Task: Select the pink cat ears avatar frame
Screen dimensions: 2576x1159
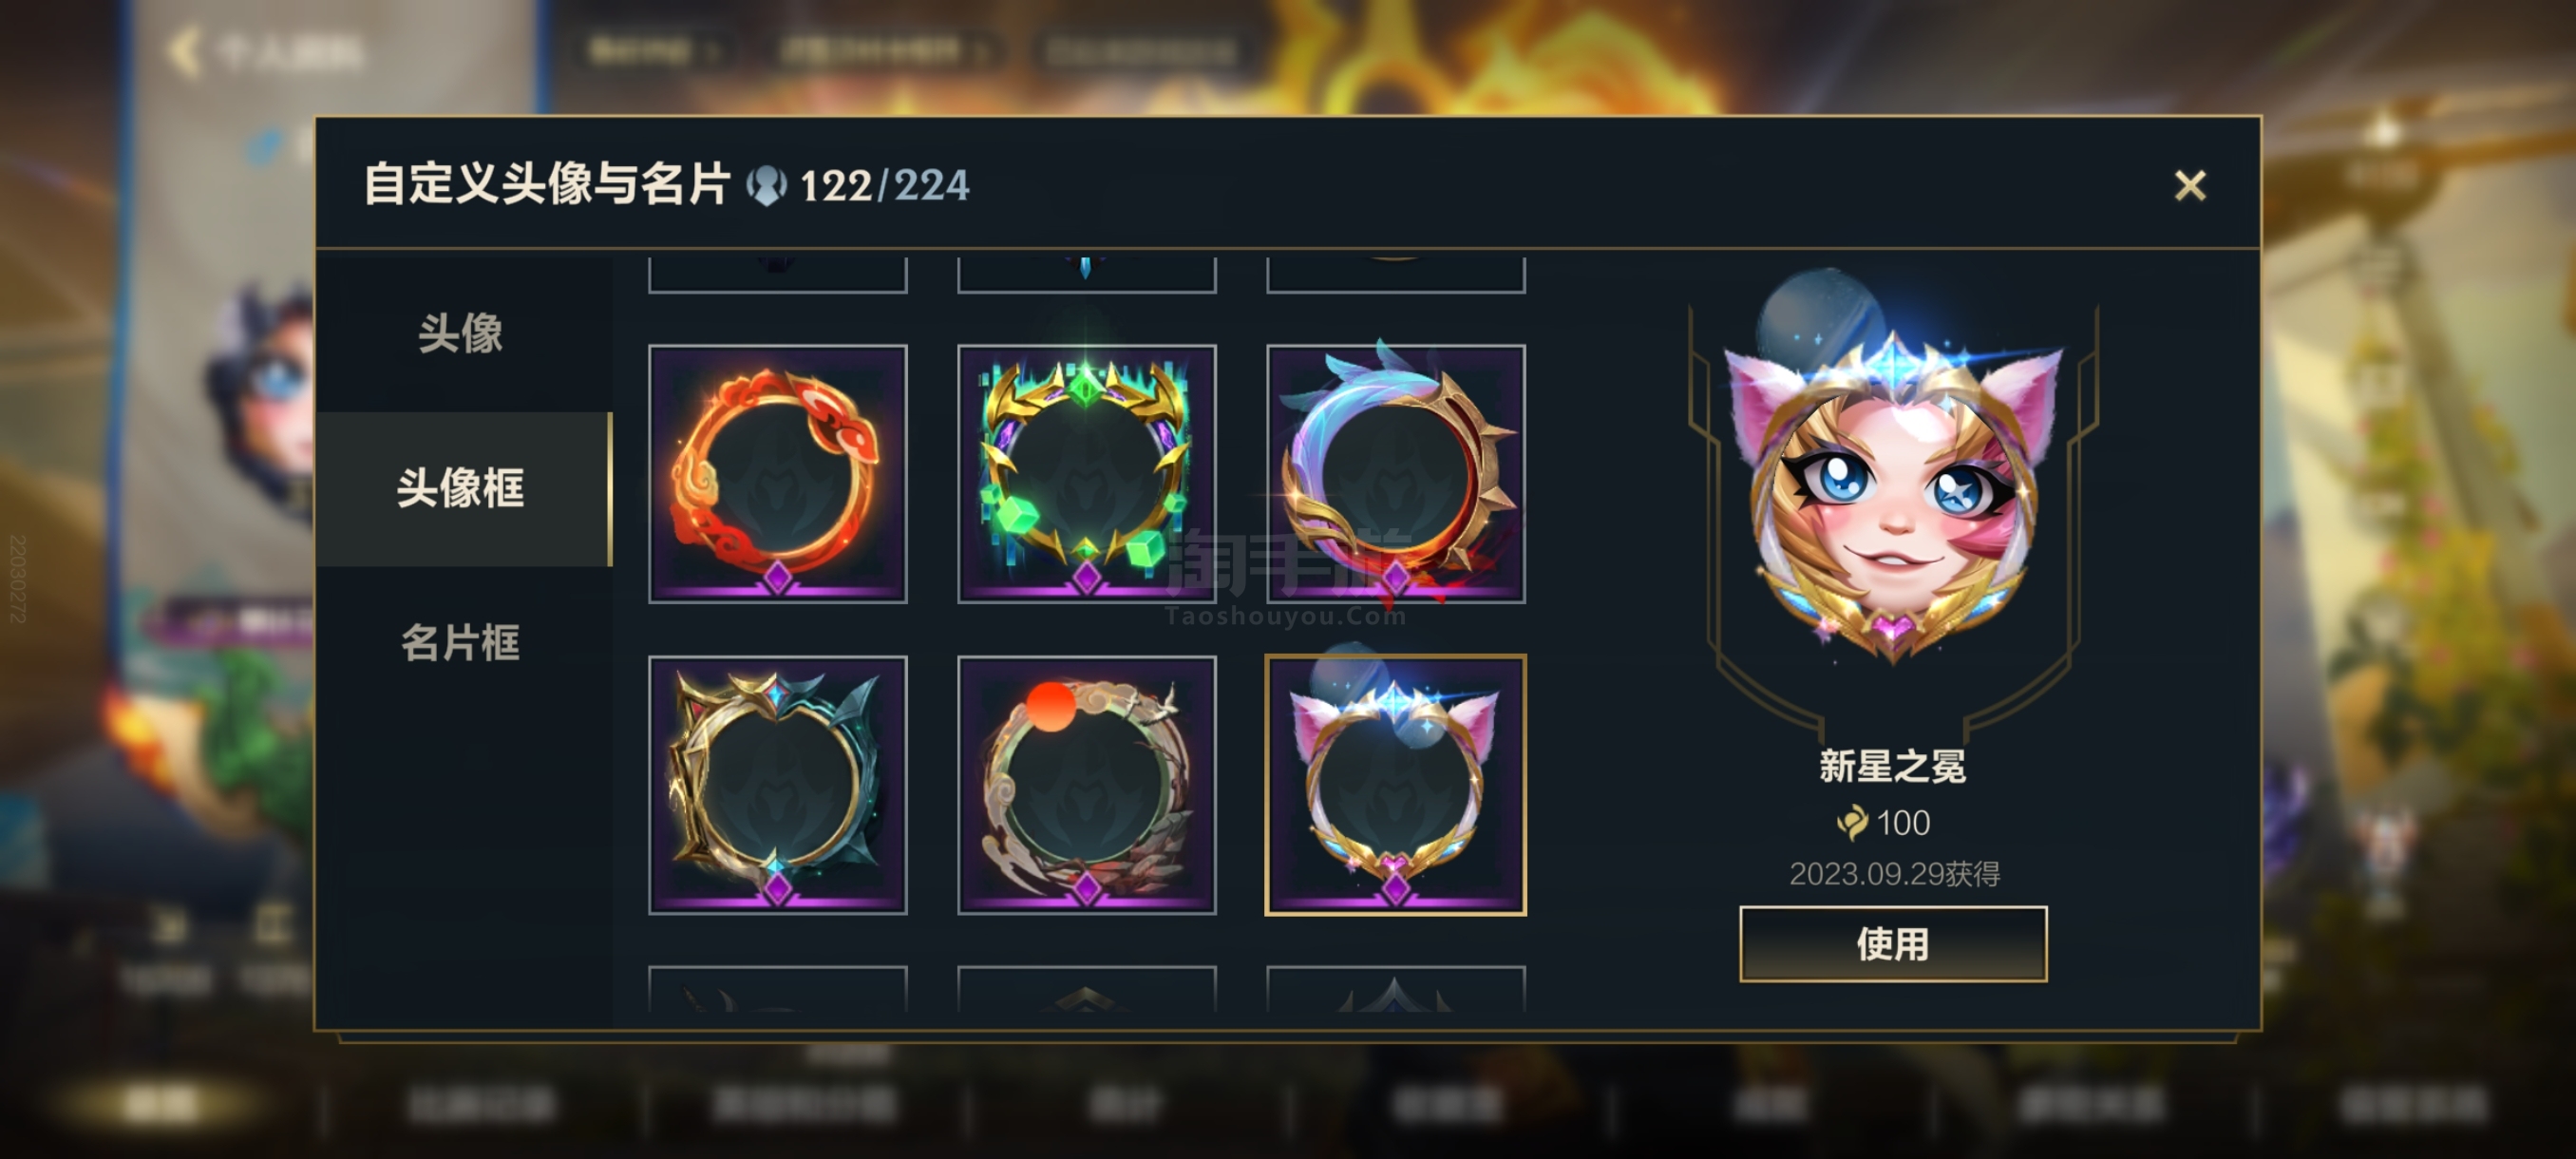Action: [1395, 785]
